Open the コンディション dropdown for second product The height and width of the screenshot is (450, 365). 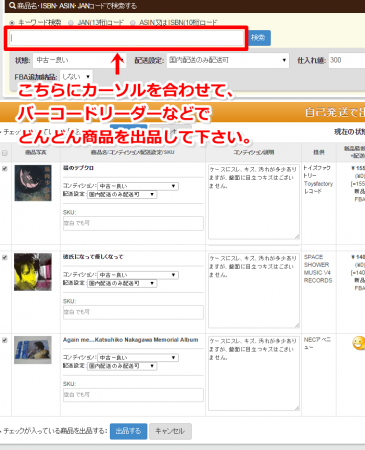(x=138, y=275)
